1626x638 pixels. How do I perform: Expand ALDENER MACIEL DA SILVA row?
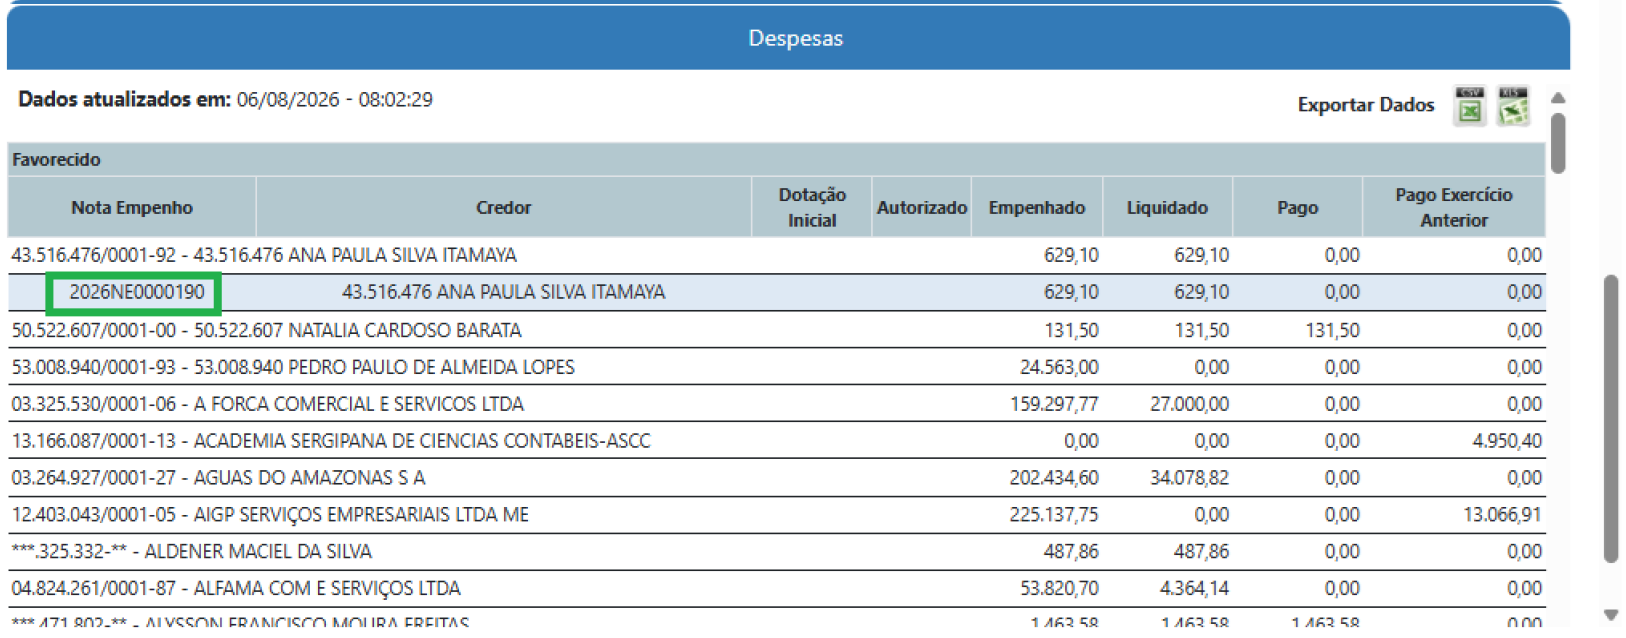777,552
